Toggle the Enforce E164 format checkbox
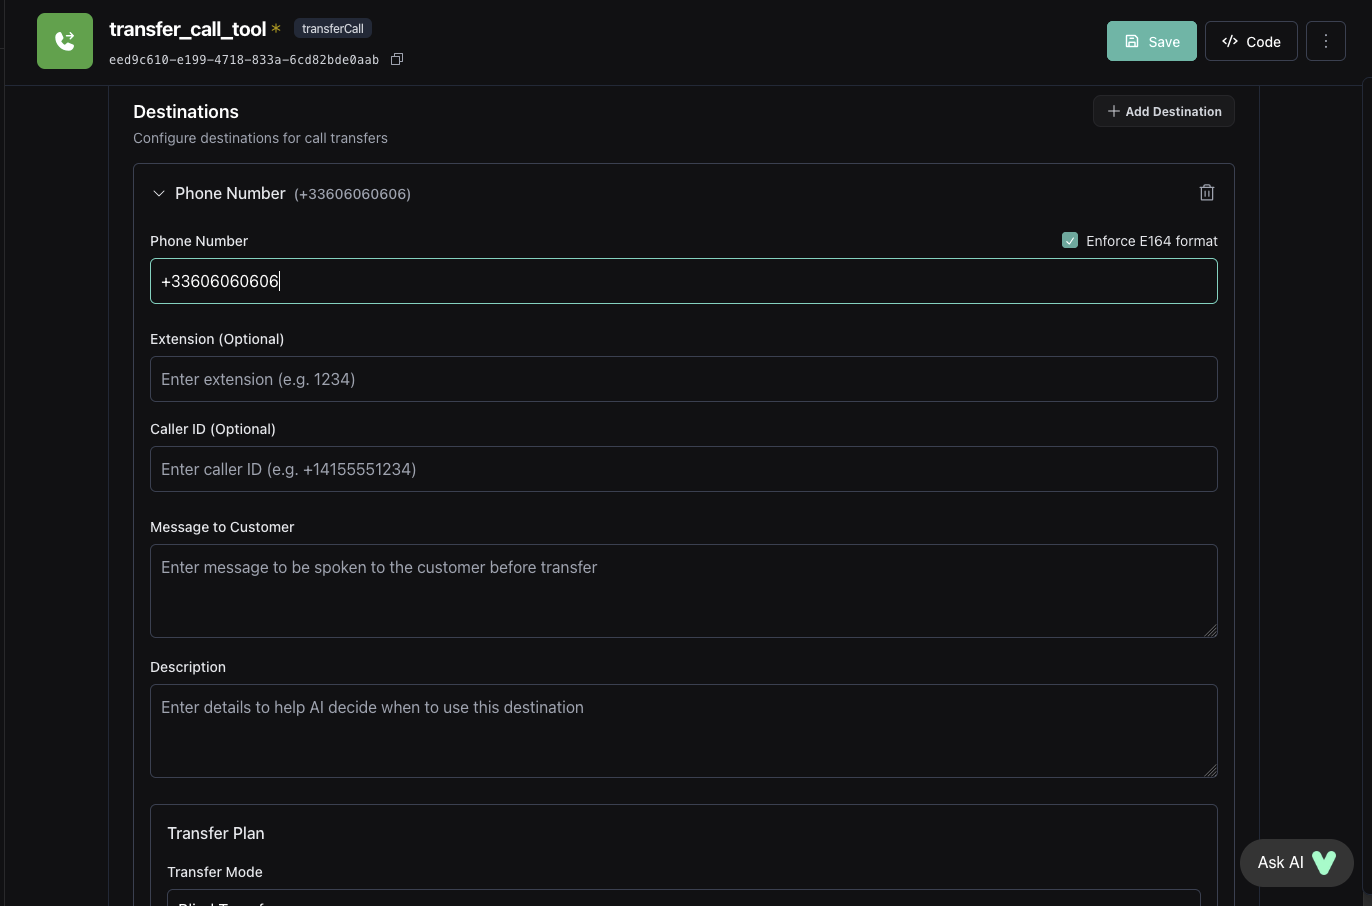The height and width of the screenshot is (906, 1372). (1070, 240)
